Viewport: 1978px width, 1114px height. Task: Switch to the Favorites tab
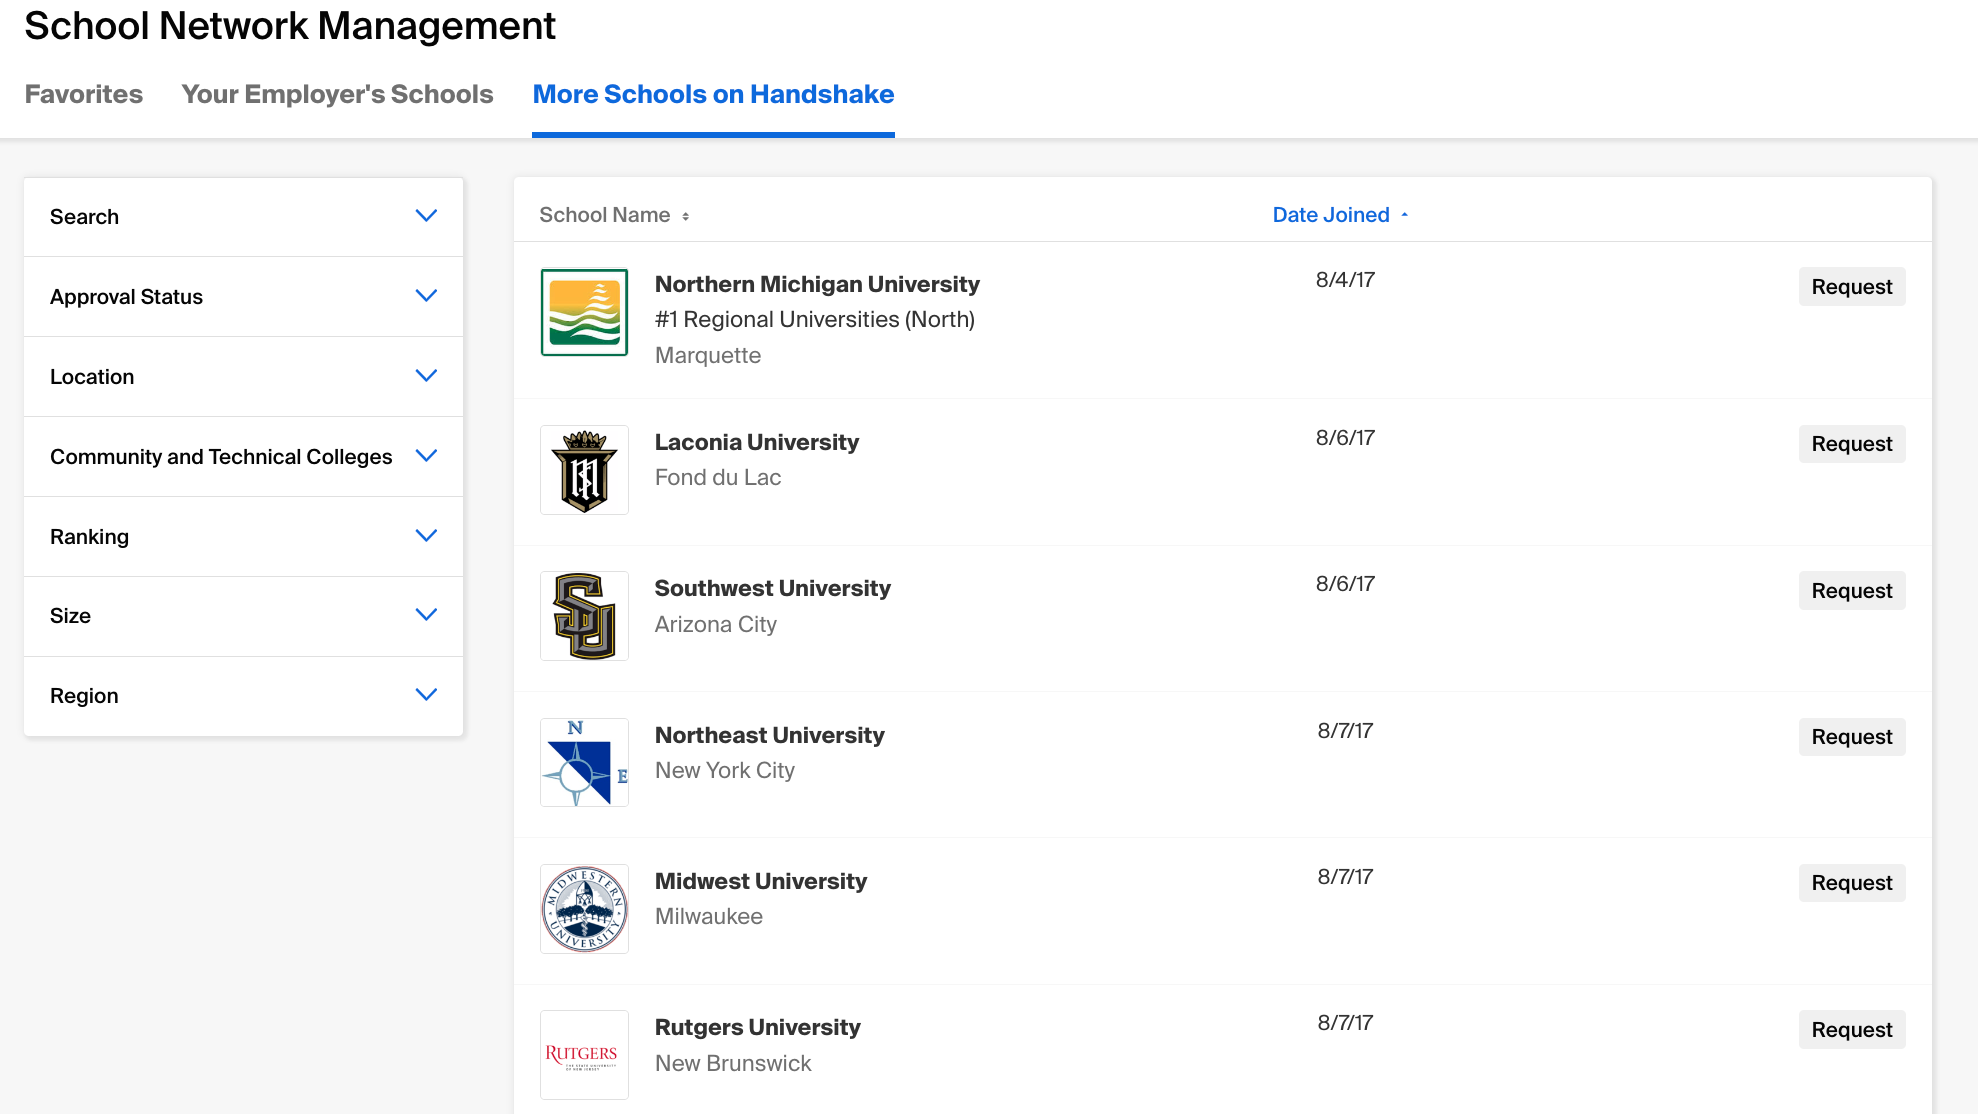pos(83,94)
